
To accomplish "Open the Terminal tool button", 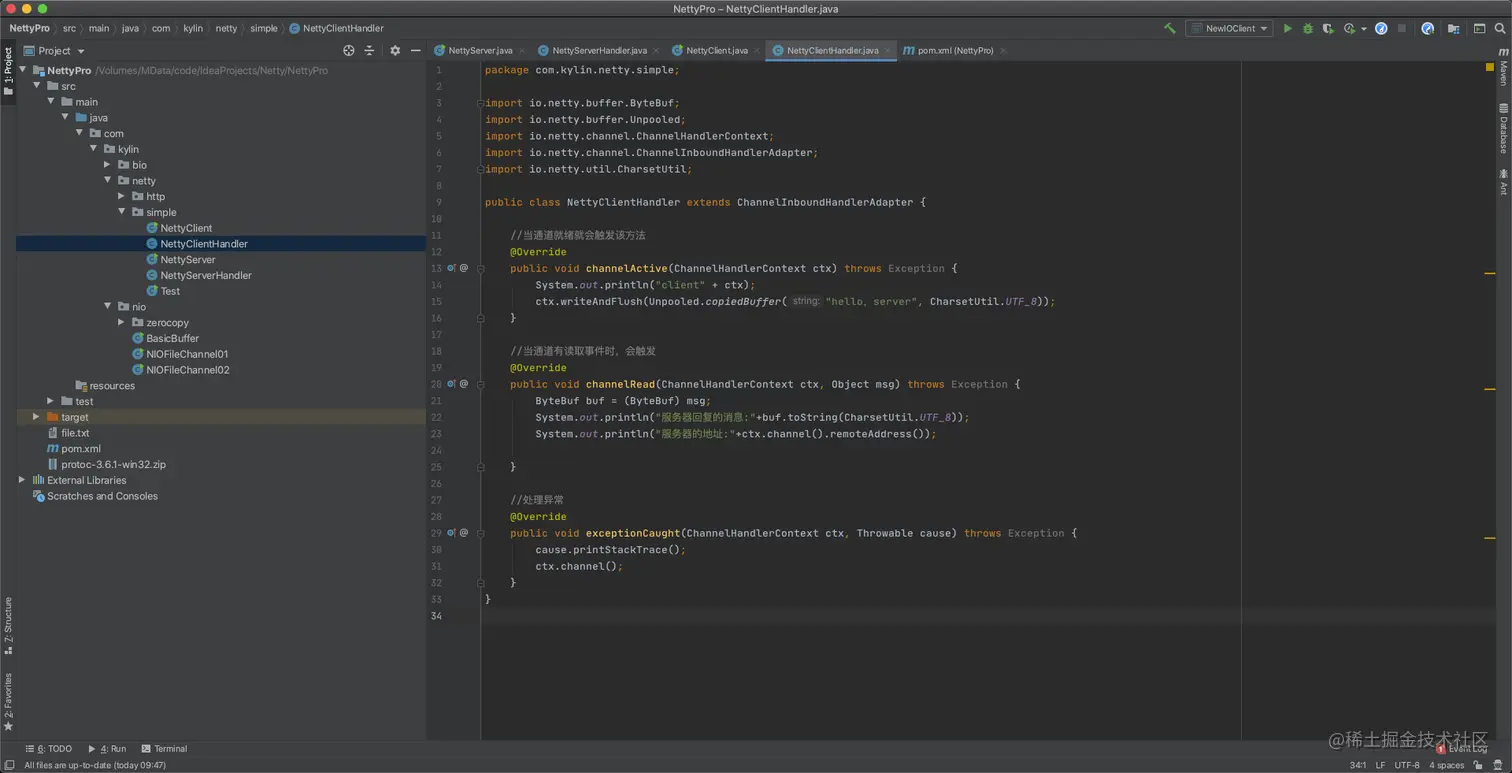I will tap(164, 749).
